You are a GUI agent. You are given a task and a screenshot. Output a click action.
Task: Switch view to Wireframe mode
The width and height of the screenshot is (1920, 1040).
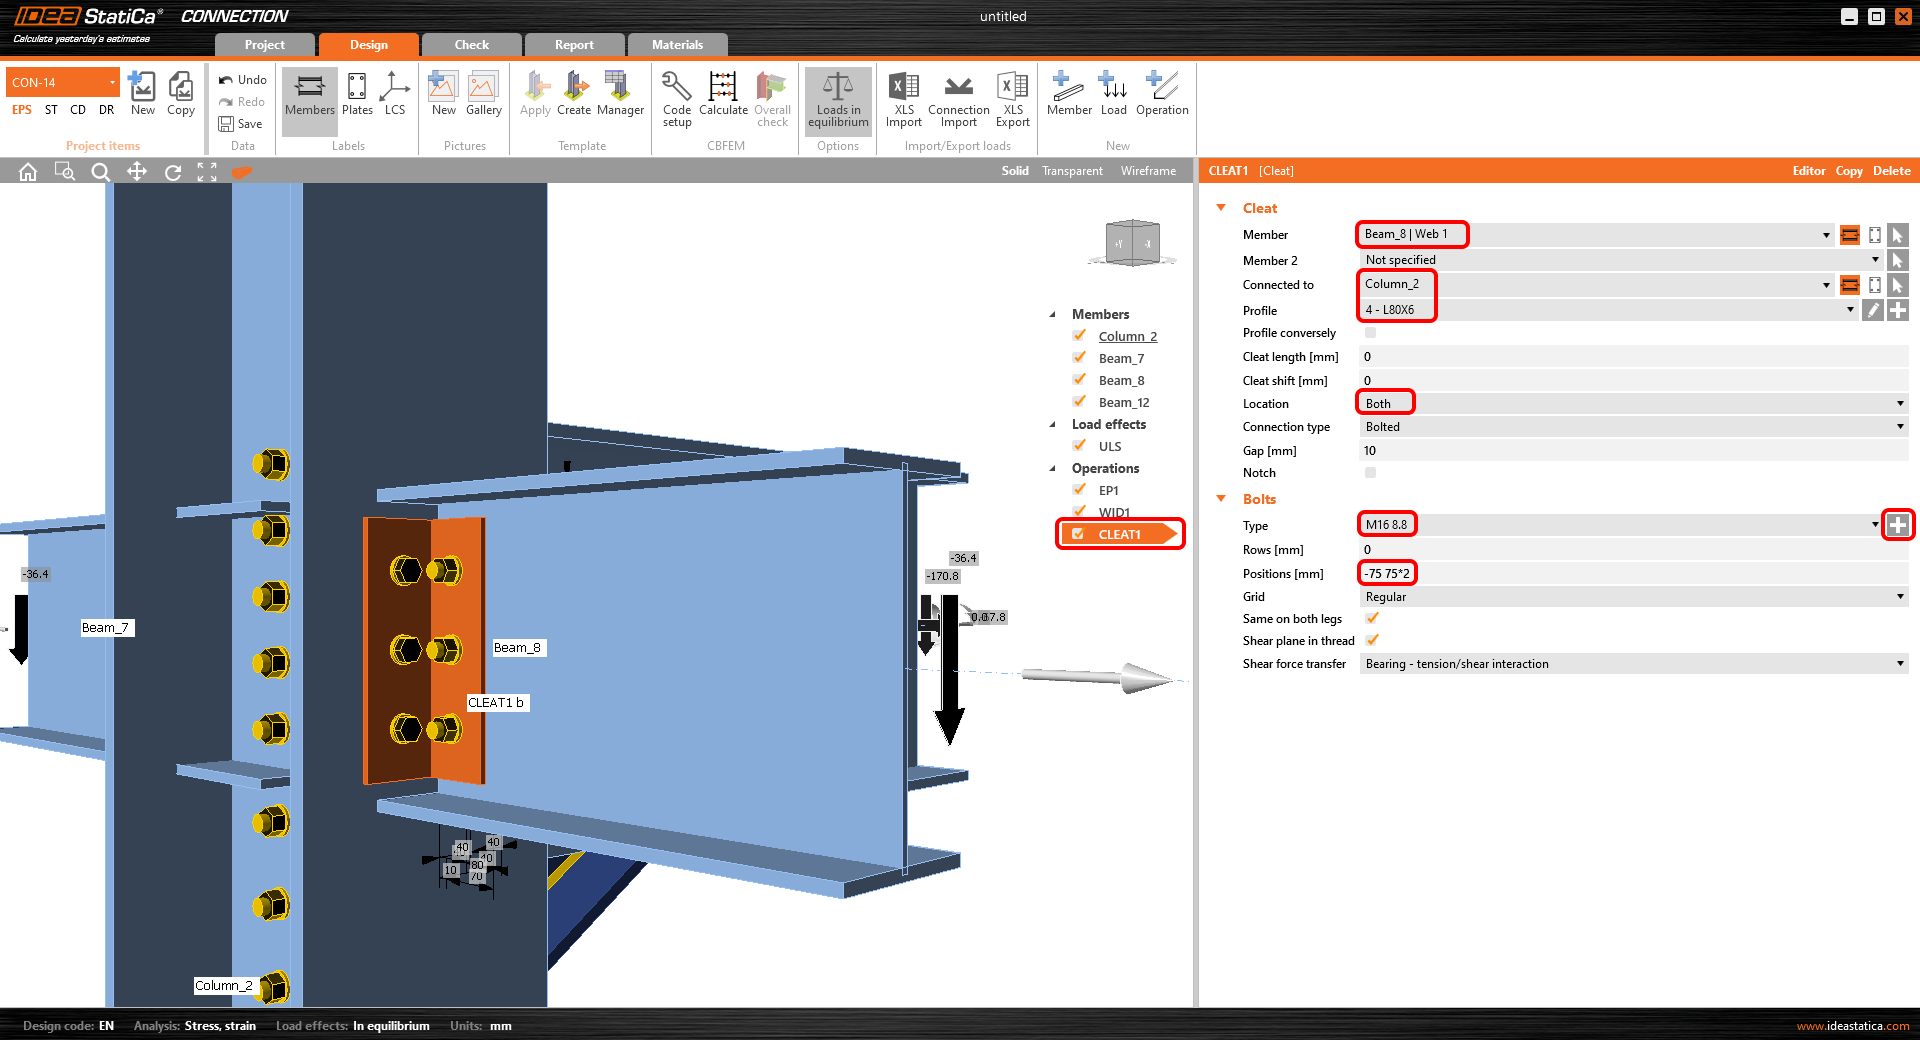tap(1148, 171)
